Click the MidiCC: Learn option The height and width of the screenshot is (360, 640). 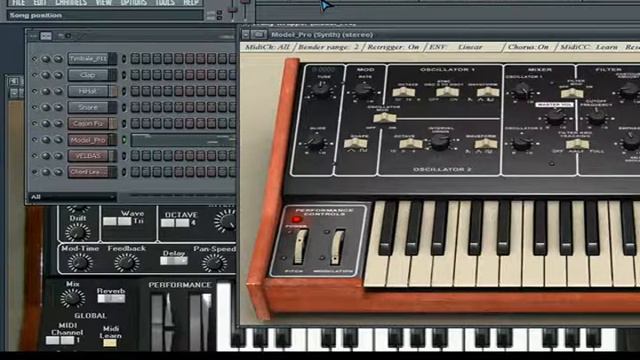[x=589, y=47]
